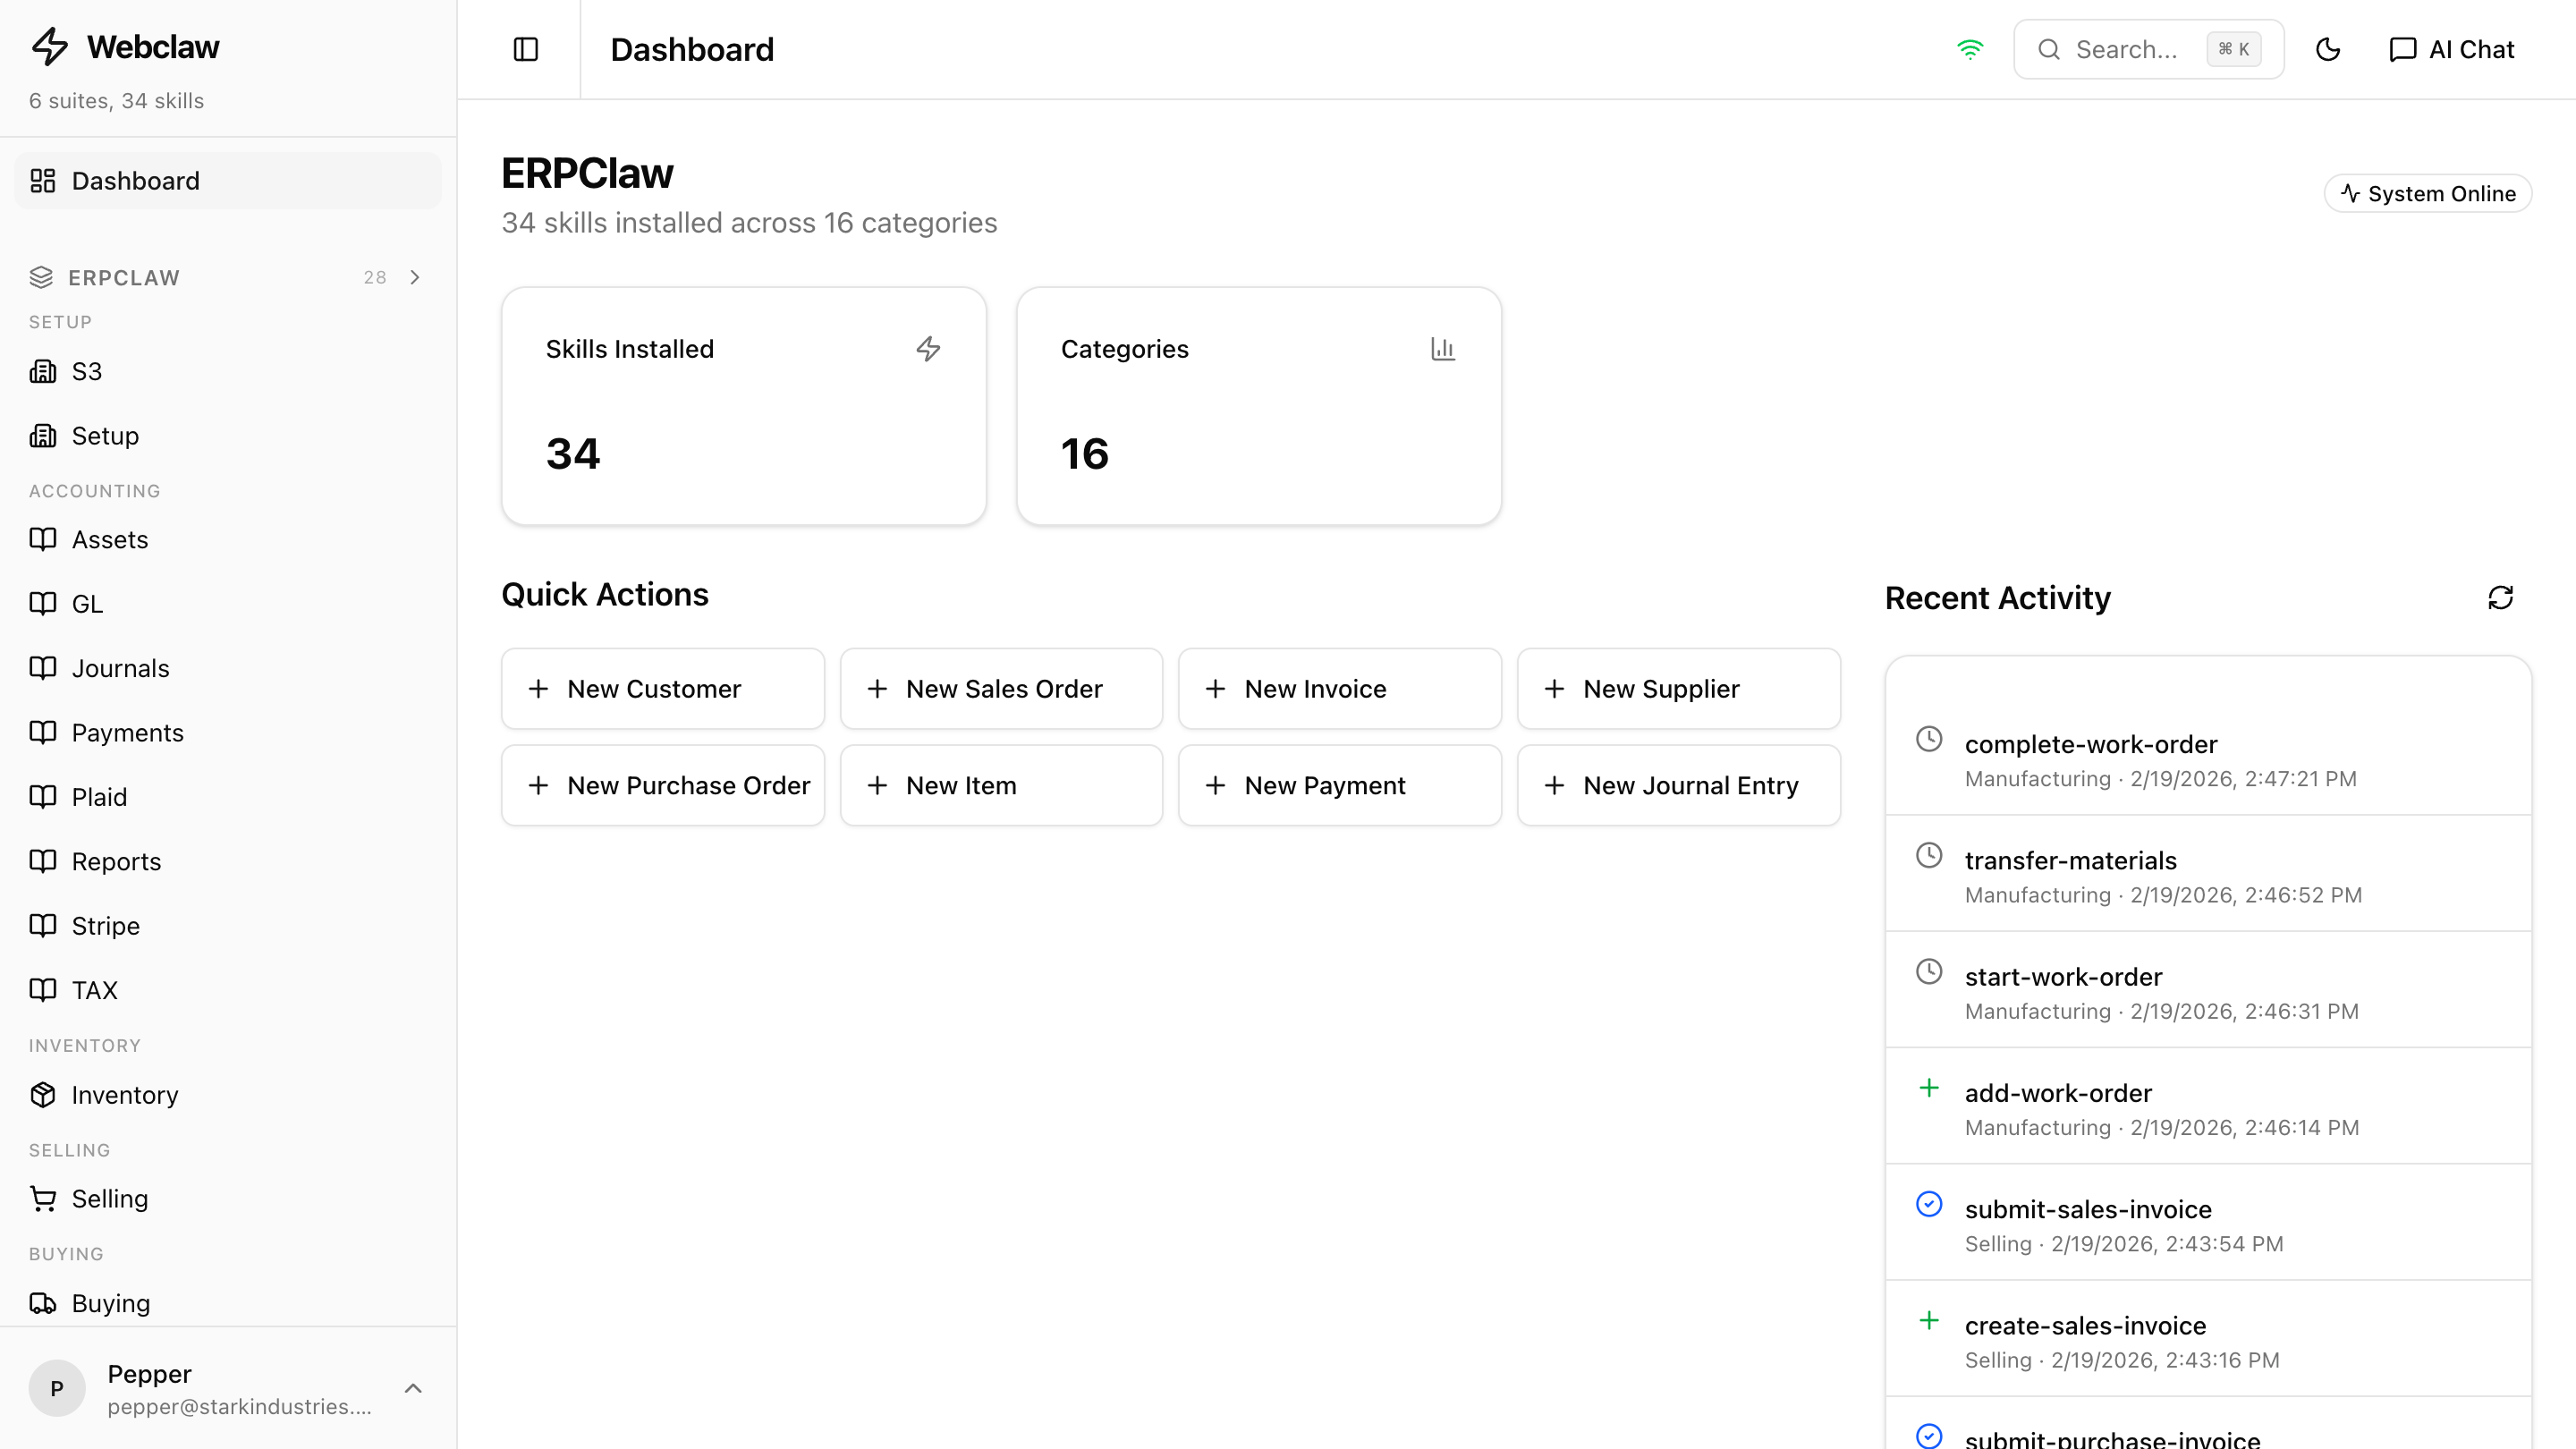Click the Webclaw lightning logo

[x=49, y=46]
